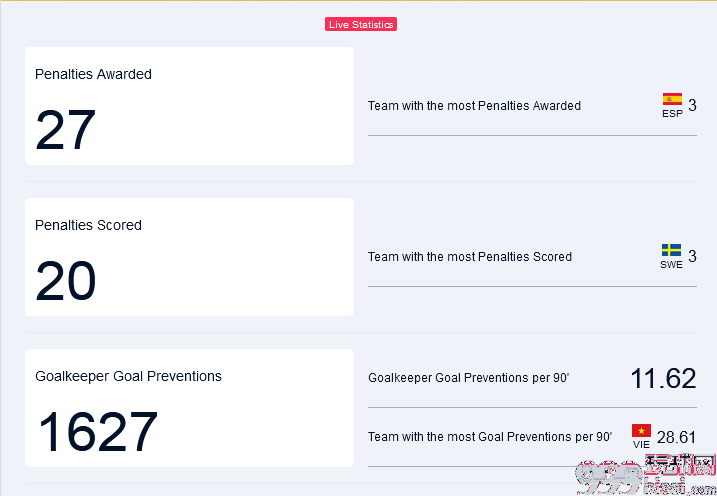
Task: Click the Spain flag icon
Action: pyautogui.click(x=672, y=99)
